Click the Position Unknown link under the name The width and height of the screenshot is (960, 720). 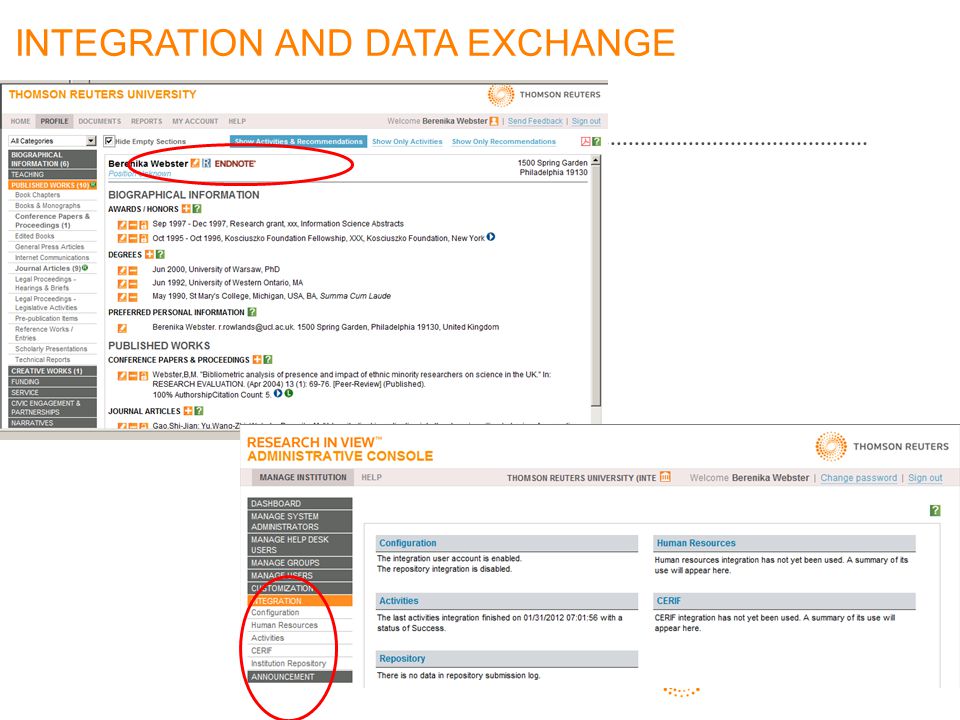140,174
